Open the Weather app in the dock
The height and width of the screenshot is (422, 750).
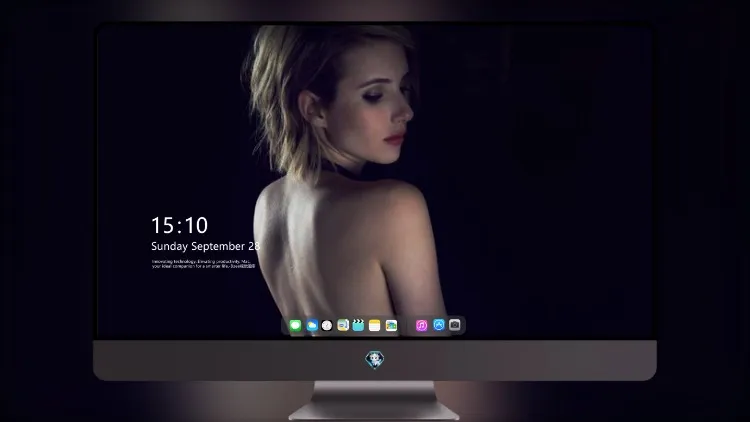312,325
